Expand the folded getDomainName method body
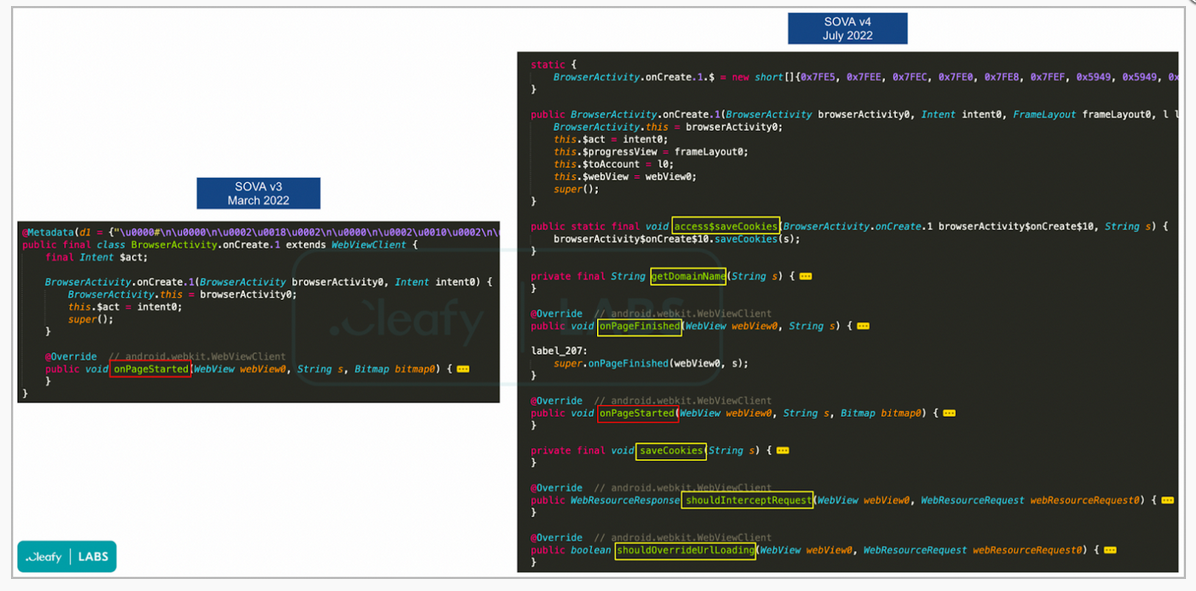This screenshot has height=591, width=1196. 805,276
